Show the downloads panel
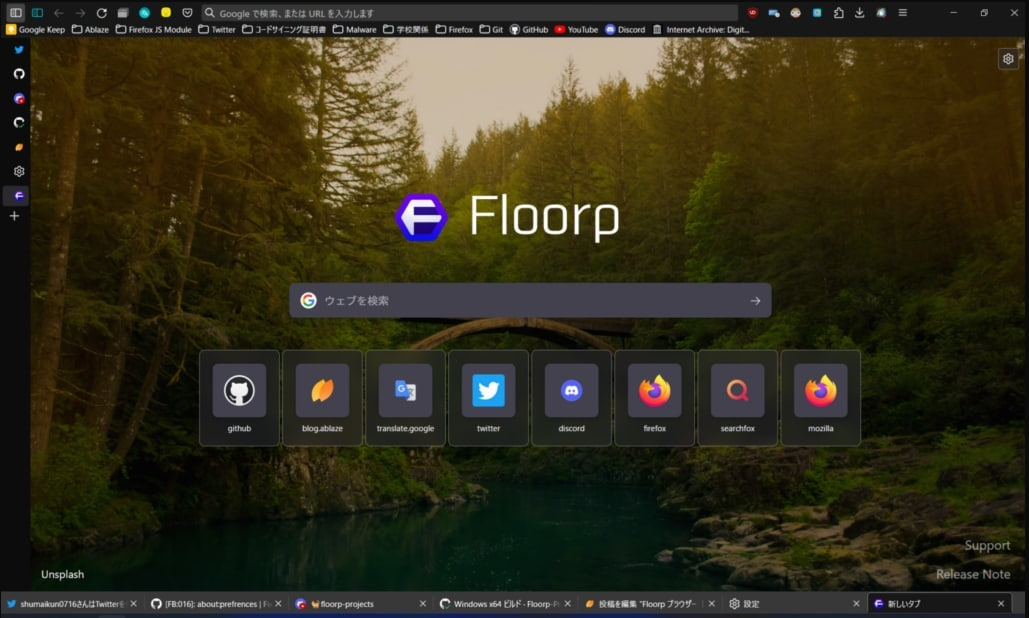Image resolution: width=1029 pixels, height=618 pixels. click(859, 13)
